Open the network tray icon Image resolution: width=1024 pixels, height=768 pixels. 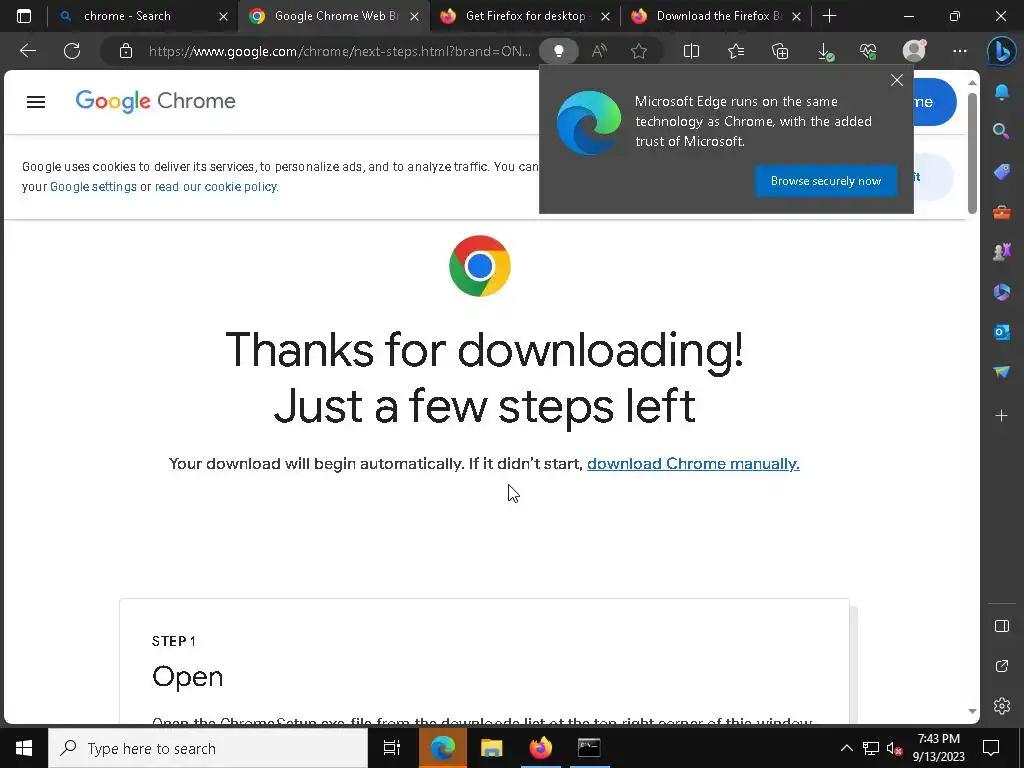[x=871, y=748]
